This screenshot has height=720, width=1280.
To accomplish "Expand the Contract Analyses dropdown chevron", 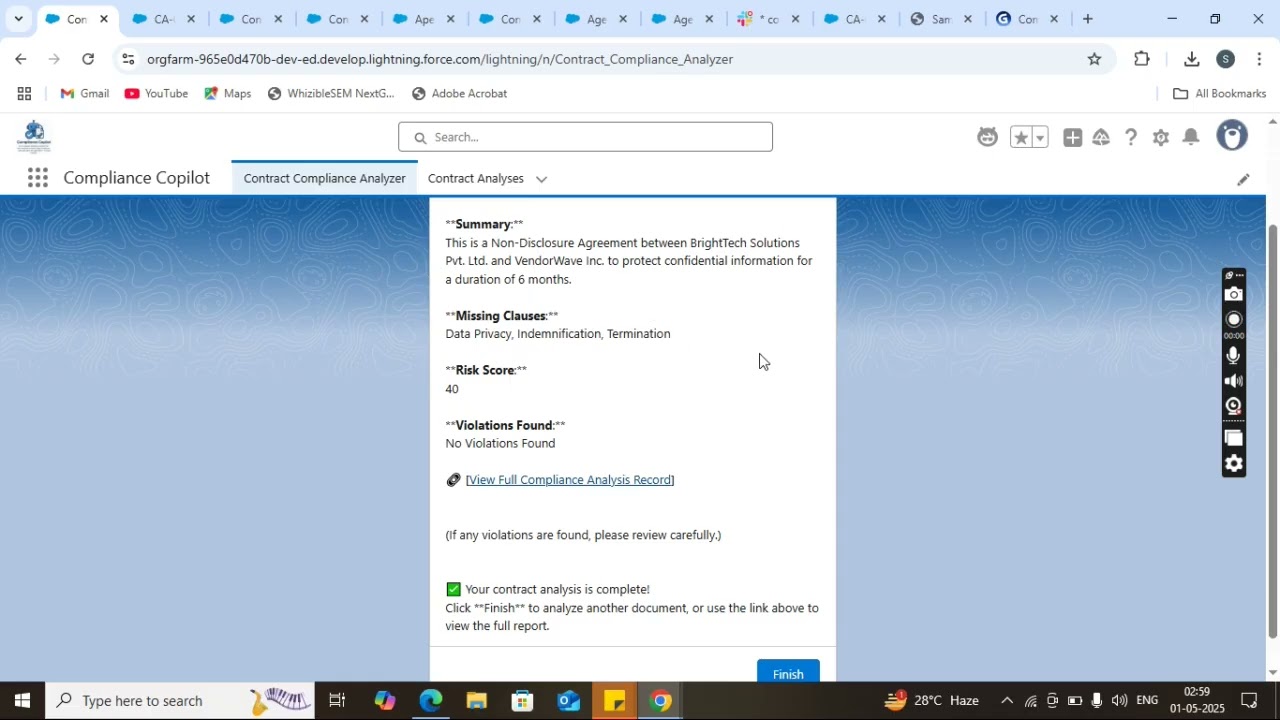I will [541, 179].
